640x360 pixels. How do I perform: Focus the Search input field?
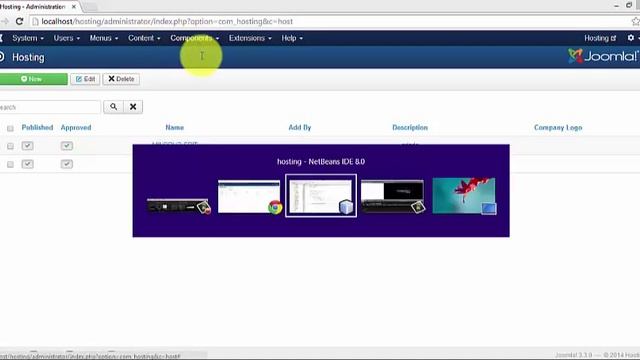[50, 107]
